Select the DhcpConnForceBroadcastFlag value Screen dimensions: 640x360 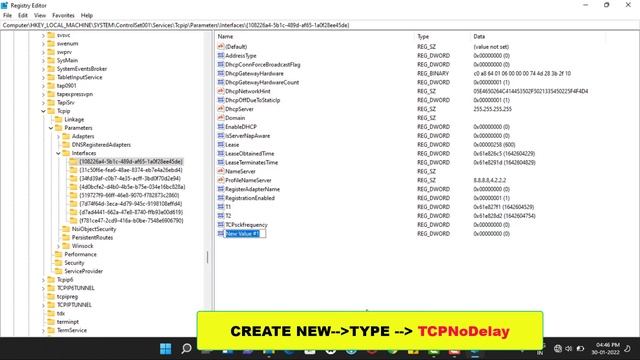pos(262,64)
